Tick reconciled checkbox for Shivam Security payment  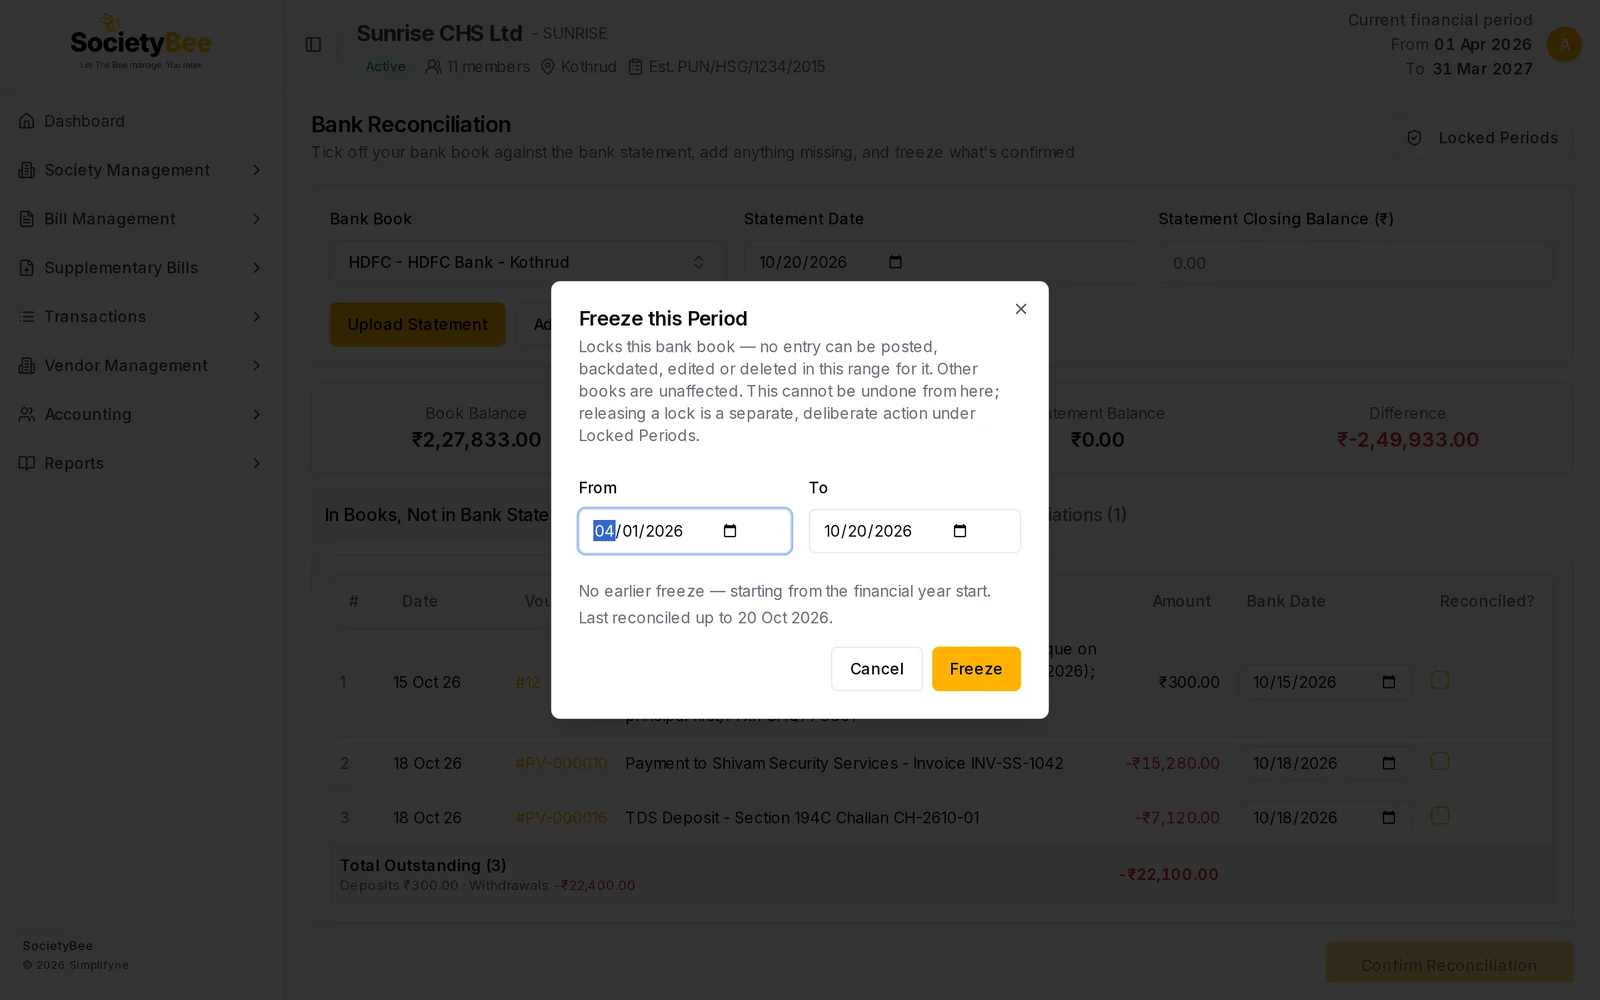point(1440,761)
